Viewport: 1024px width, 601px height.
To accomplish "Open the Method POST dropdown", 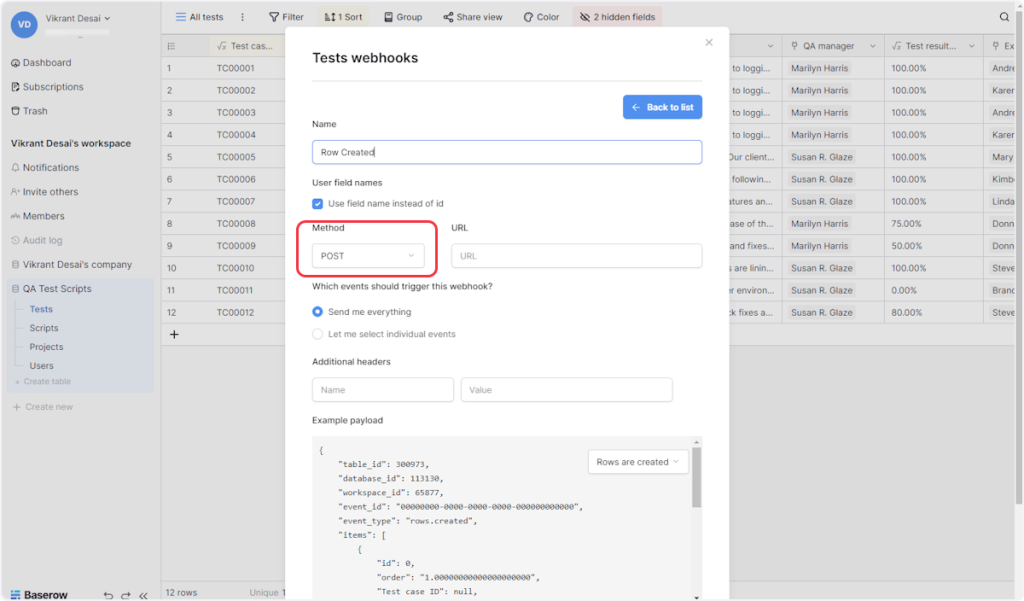I will 367,256.
